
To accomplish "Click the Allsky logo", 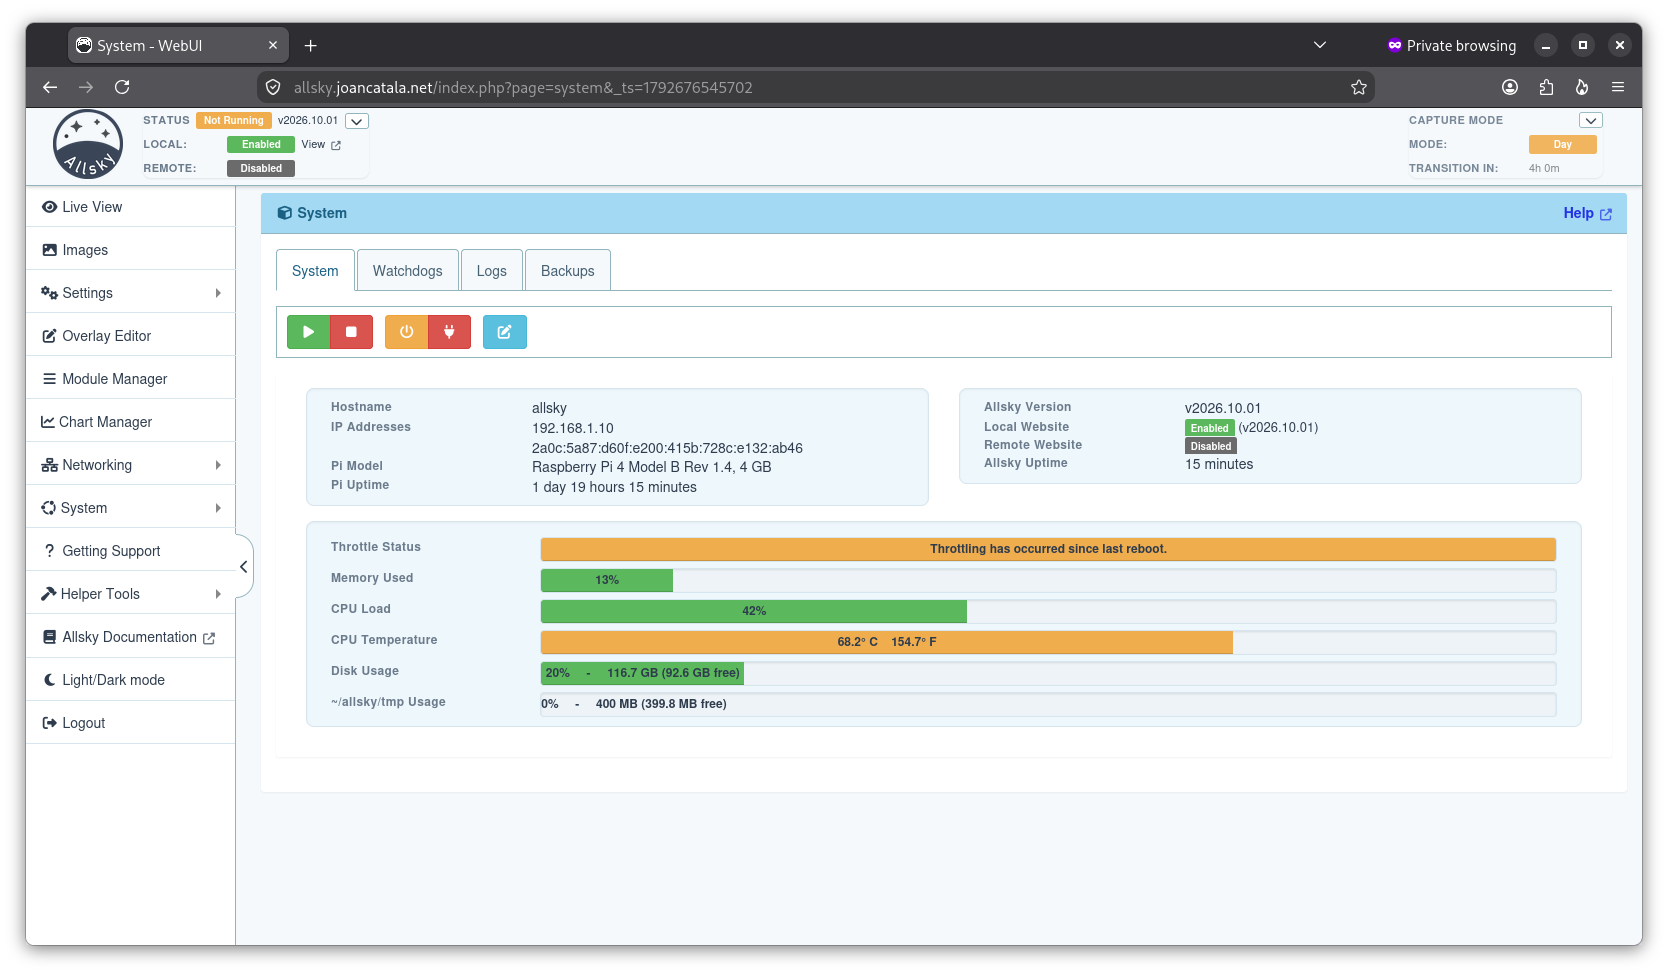I will pyautogui.click(x=88, y=145).
